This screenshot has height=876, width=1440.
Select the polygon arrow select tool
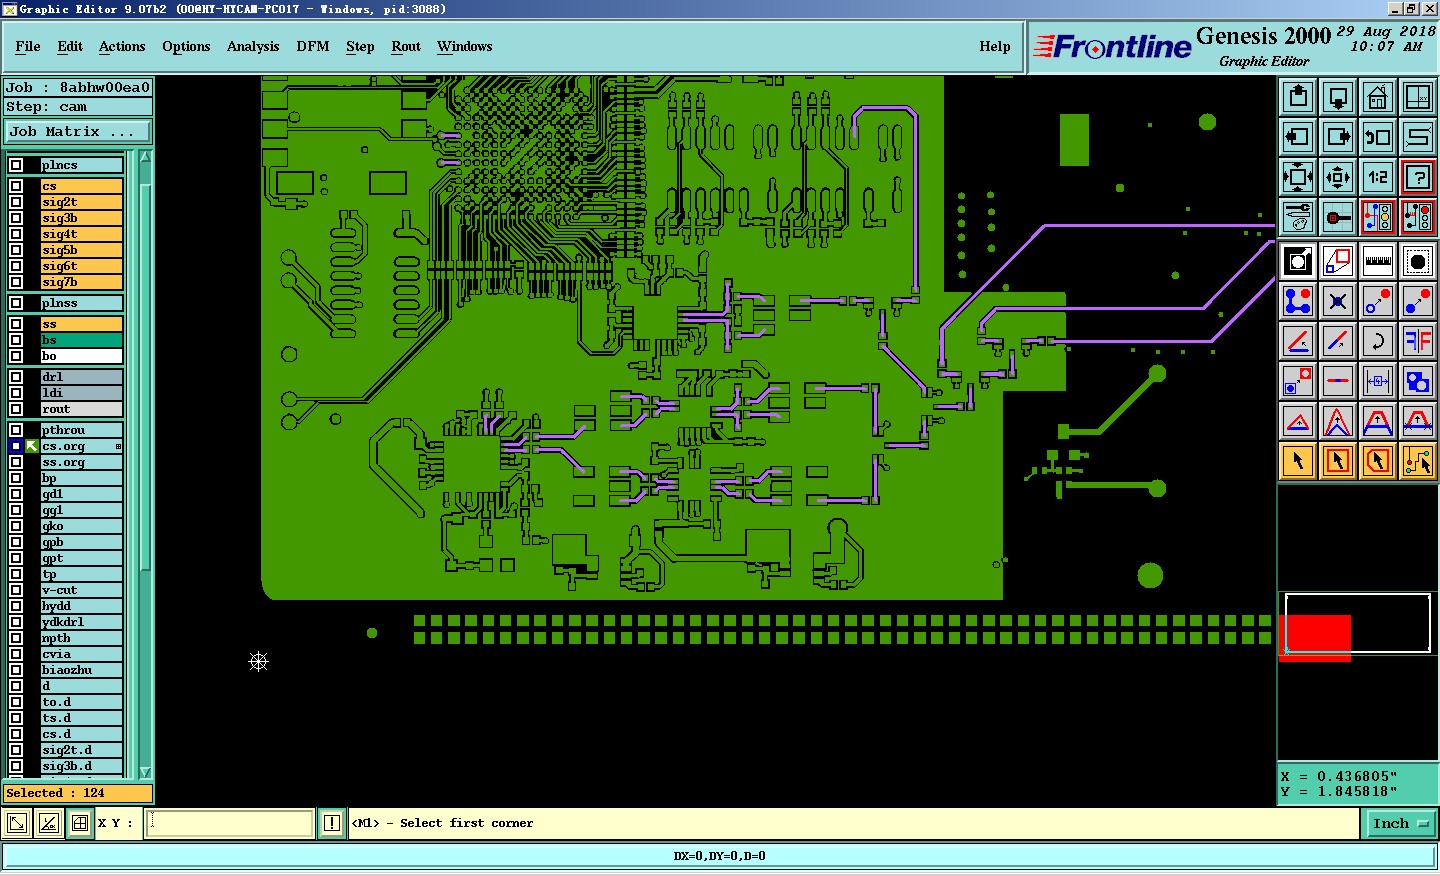(x=1378, y=461)
